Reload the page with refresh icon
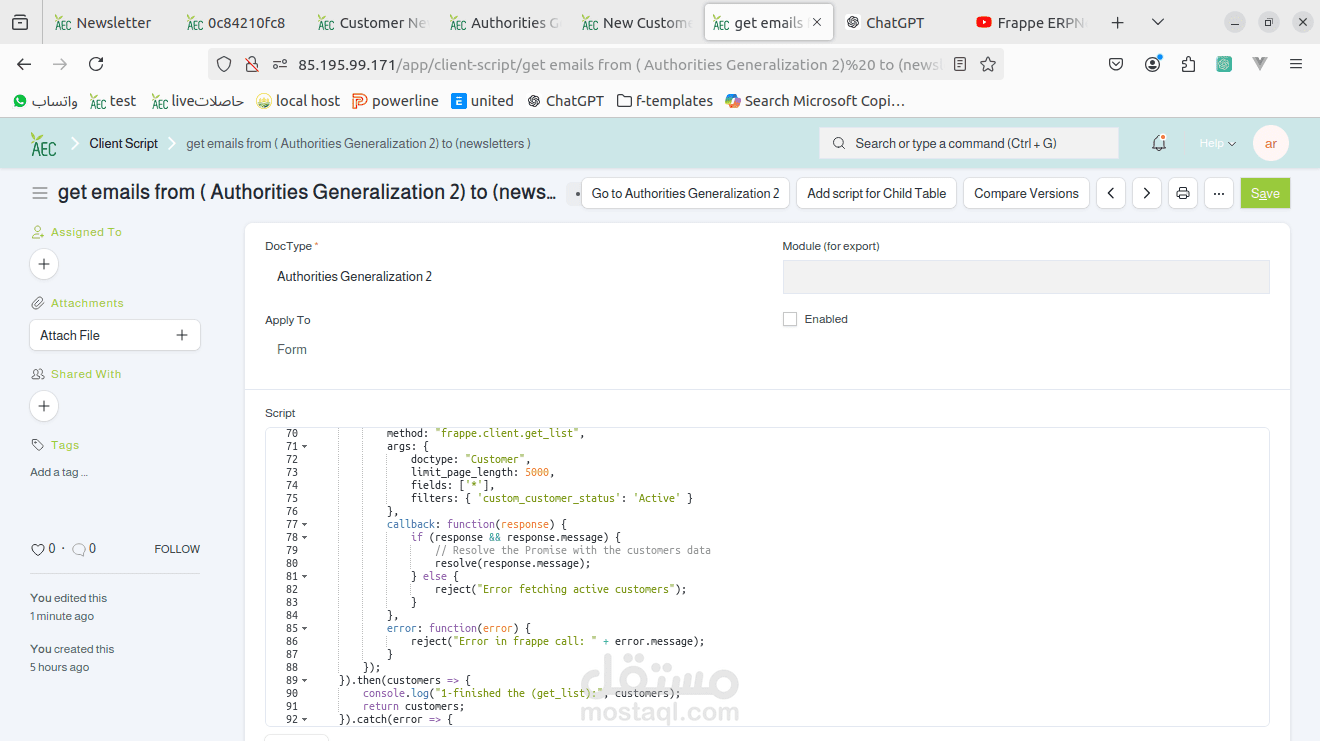The width and height of the screenshot is (1320, 741). 96,64
